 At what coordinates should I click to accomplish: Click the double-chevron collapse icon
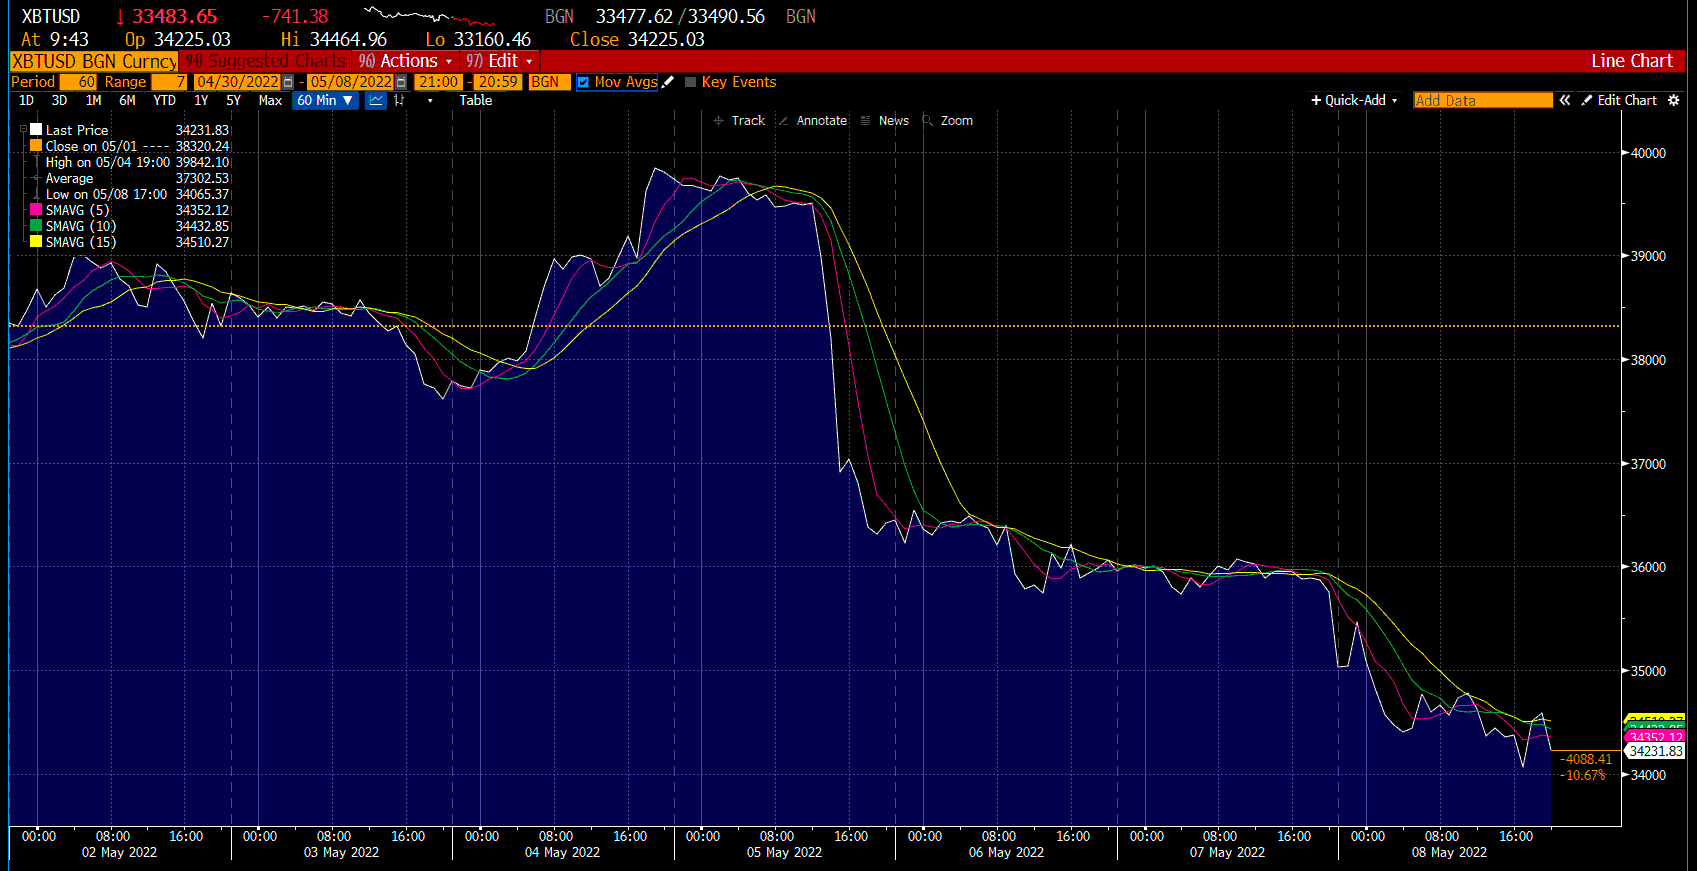(x=1565, y=101)
